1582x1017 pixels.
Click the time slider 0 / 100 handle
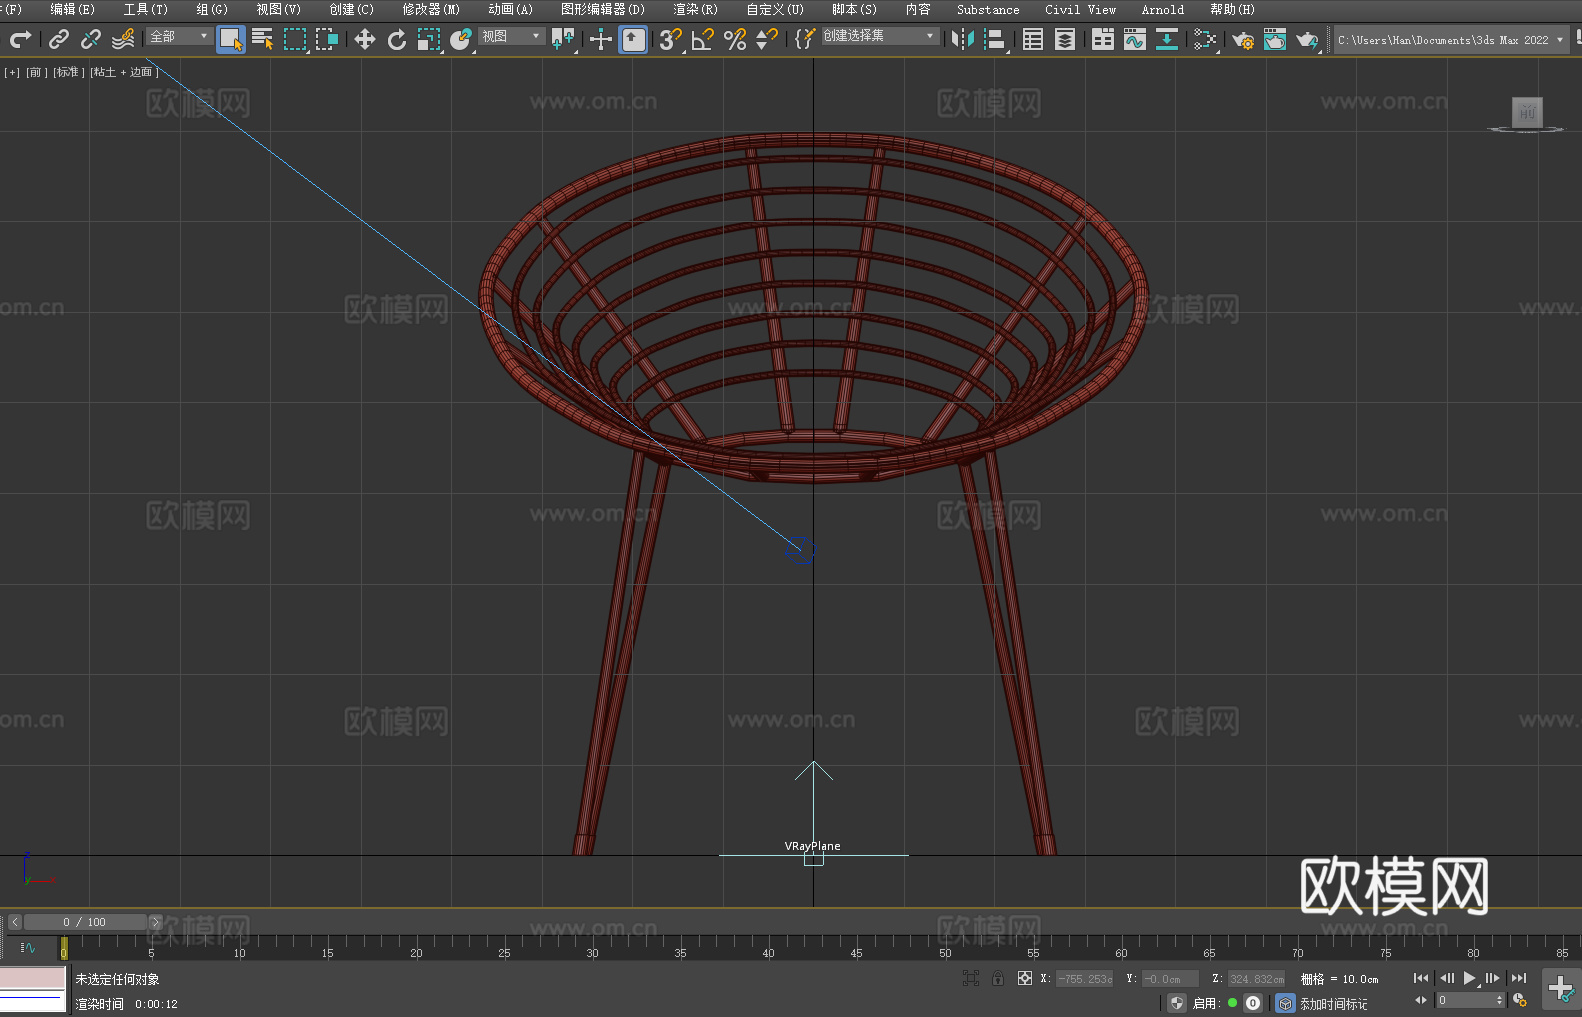click(85, 922)
